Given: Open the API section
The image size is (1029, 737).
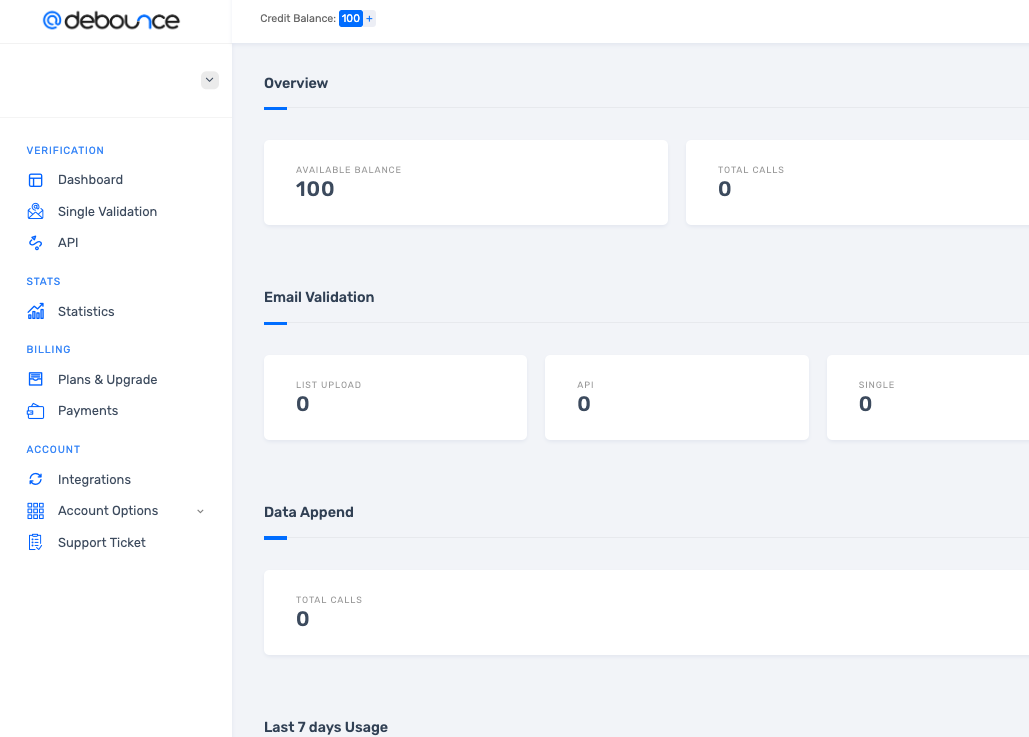Looking at the screenshot, I should pos(68,243).
